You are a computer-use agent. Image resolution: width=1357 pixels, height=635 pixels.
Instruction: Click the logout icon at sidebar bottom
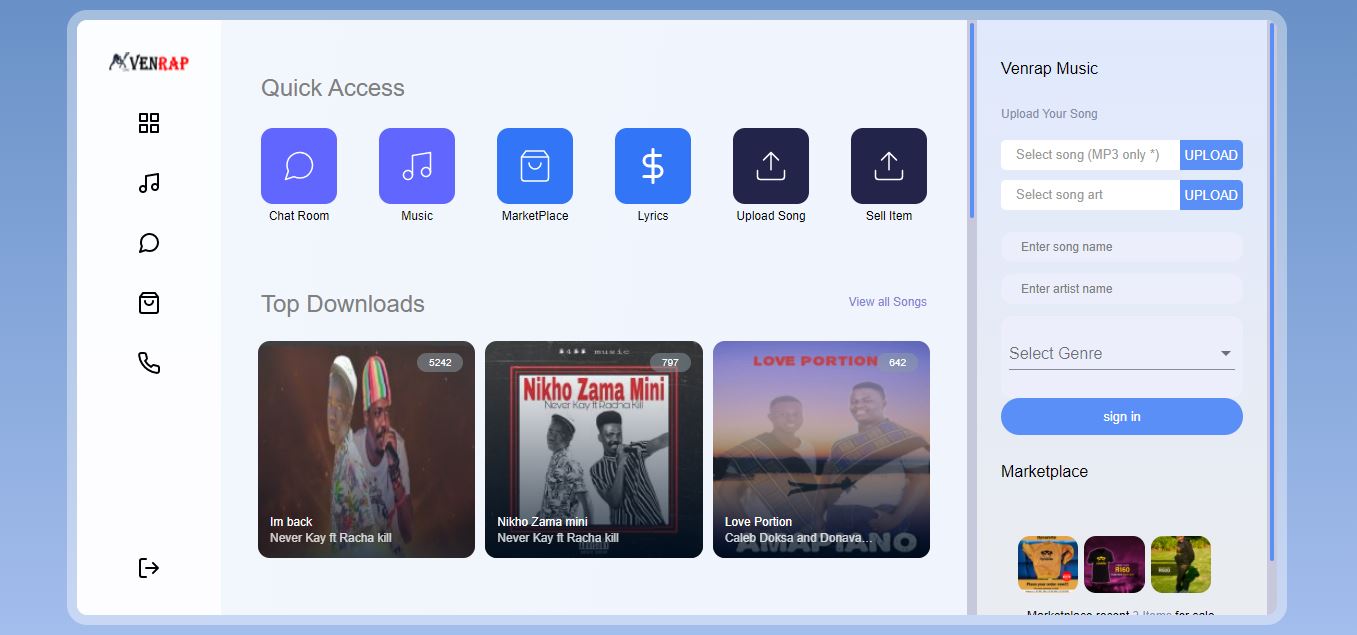pos(149,568)
